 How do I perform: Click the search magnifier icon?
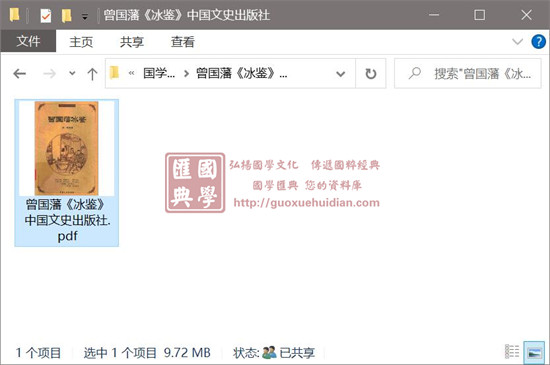click(x=415, y=73)
